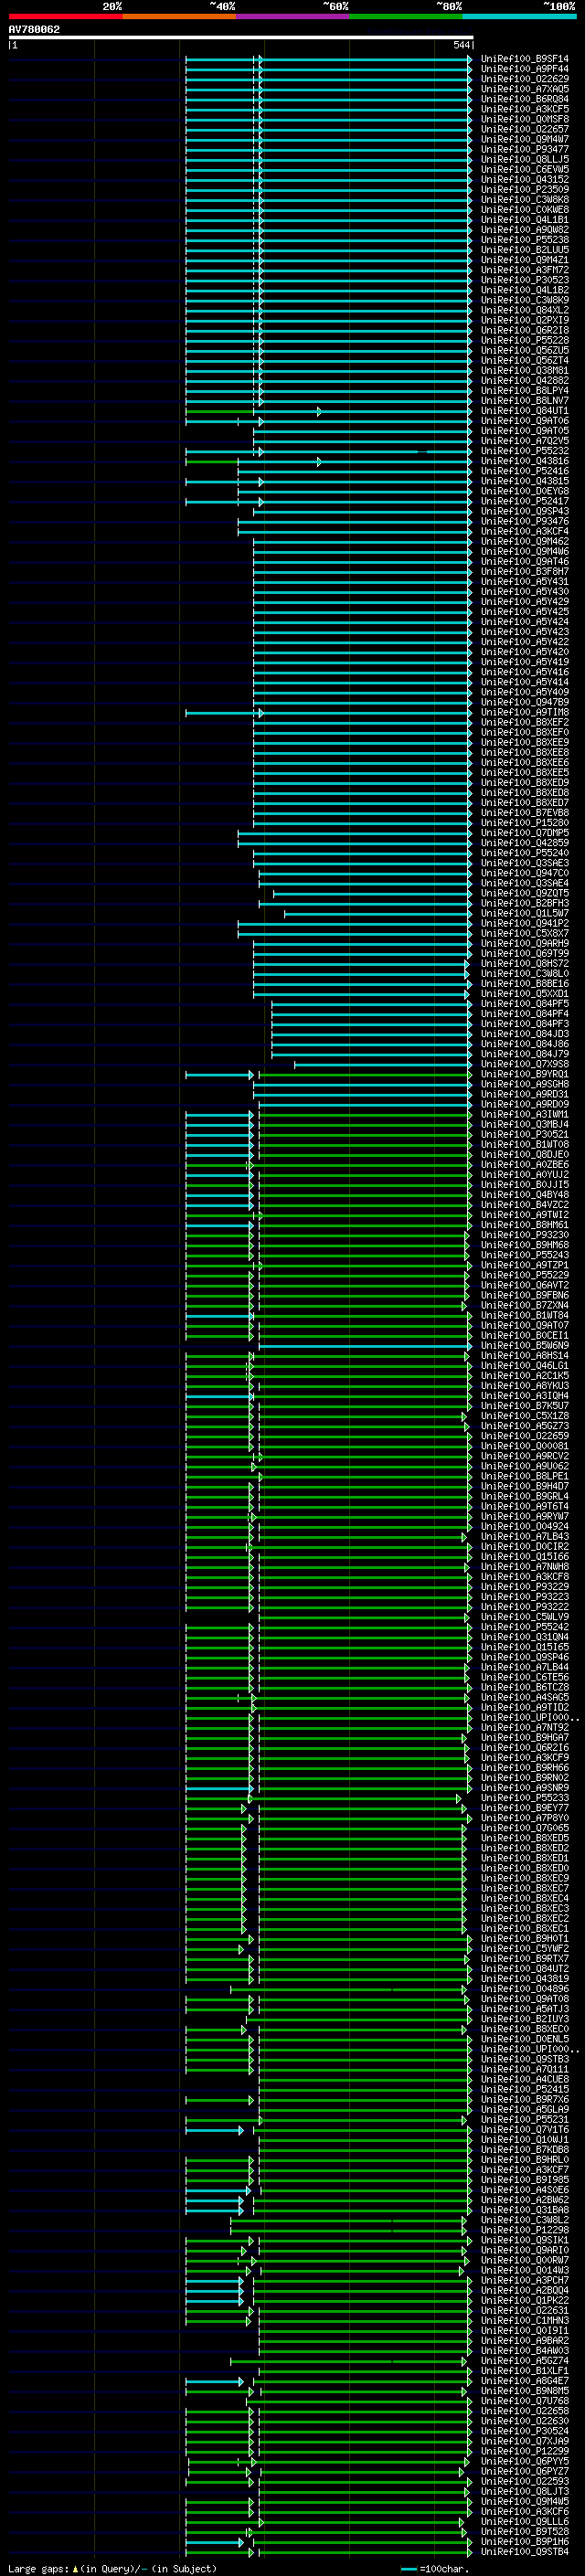The width and height of the screenshot is (585, 2576).
Task: Select hit label UniRef100_A9SGH8
Action: click(x=525, y=1084)
